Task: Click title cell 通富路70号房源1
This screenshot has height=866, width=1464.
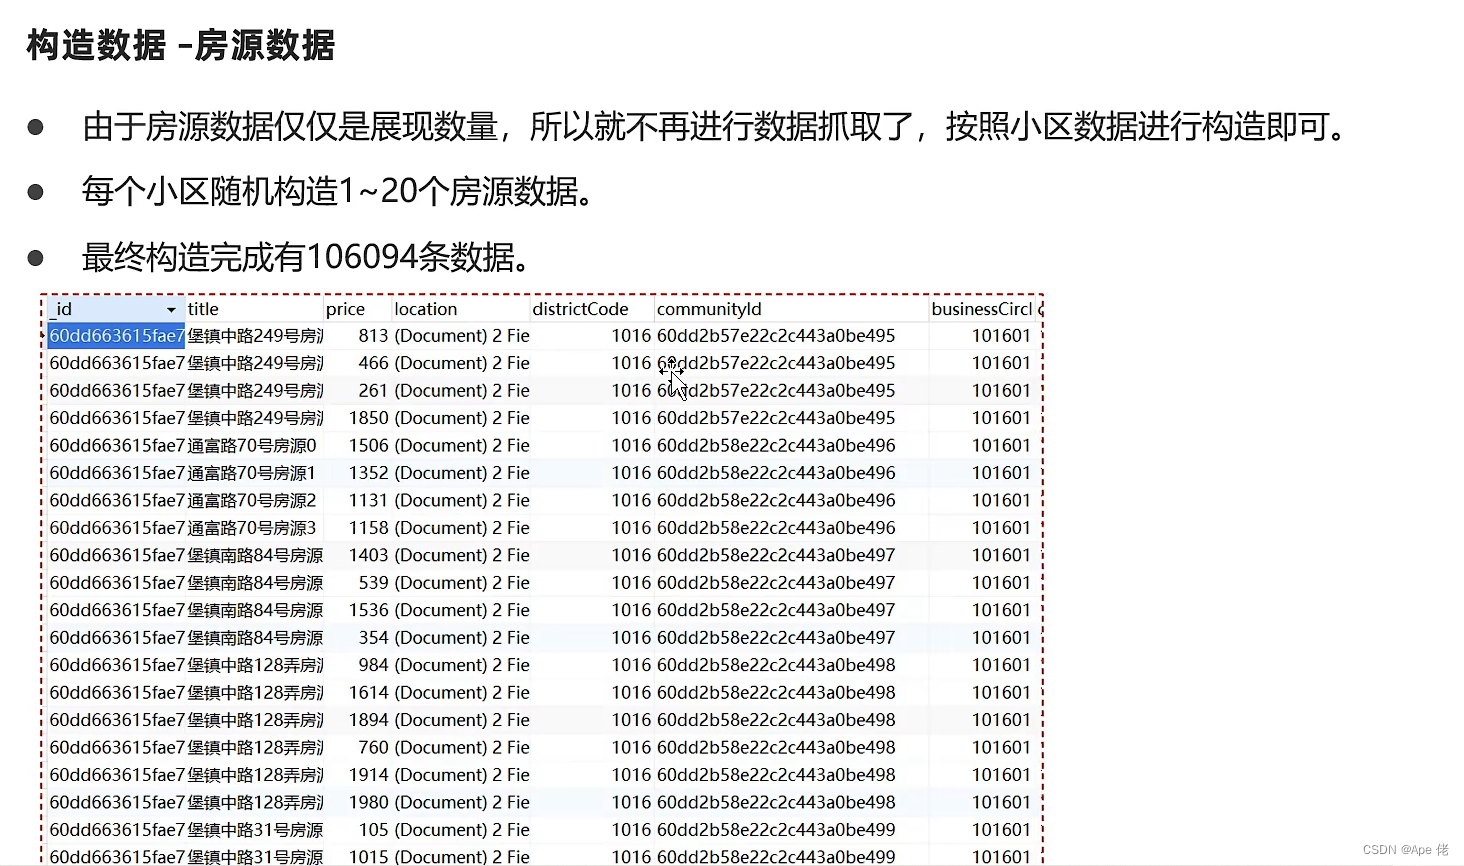Action: [254, 473]
